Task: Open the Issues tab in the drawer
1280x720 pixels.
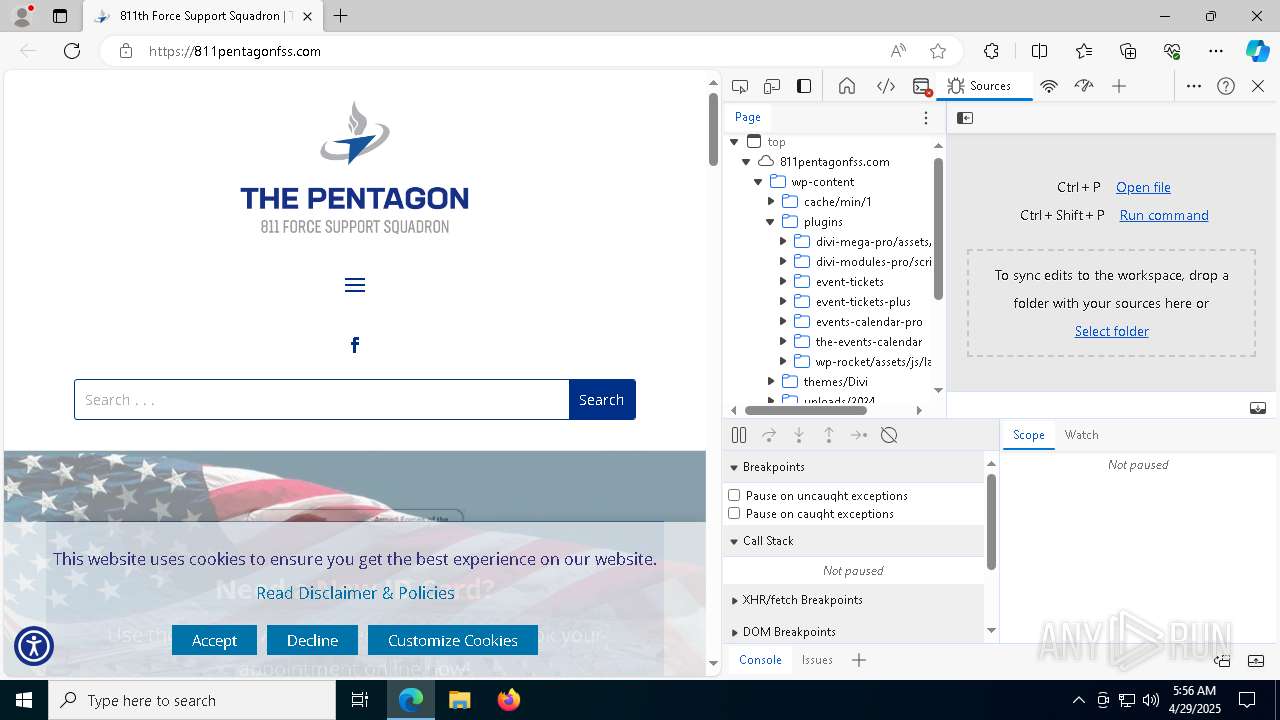Action: [x=817, y=660]
